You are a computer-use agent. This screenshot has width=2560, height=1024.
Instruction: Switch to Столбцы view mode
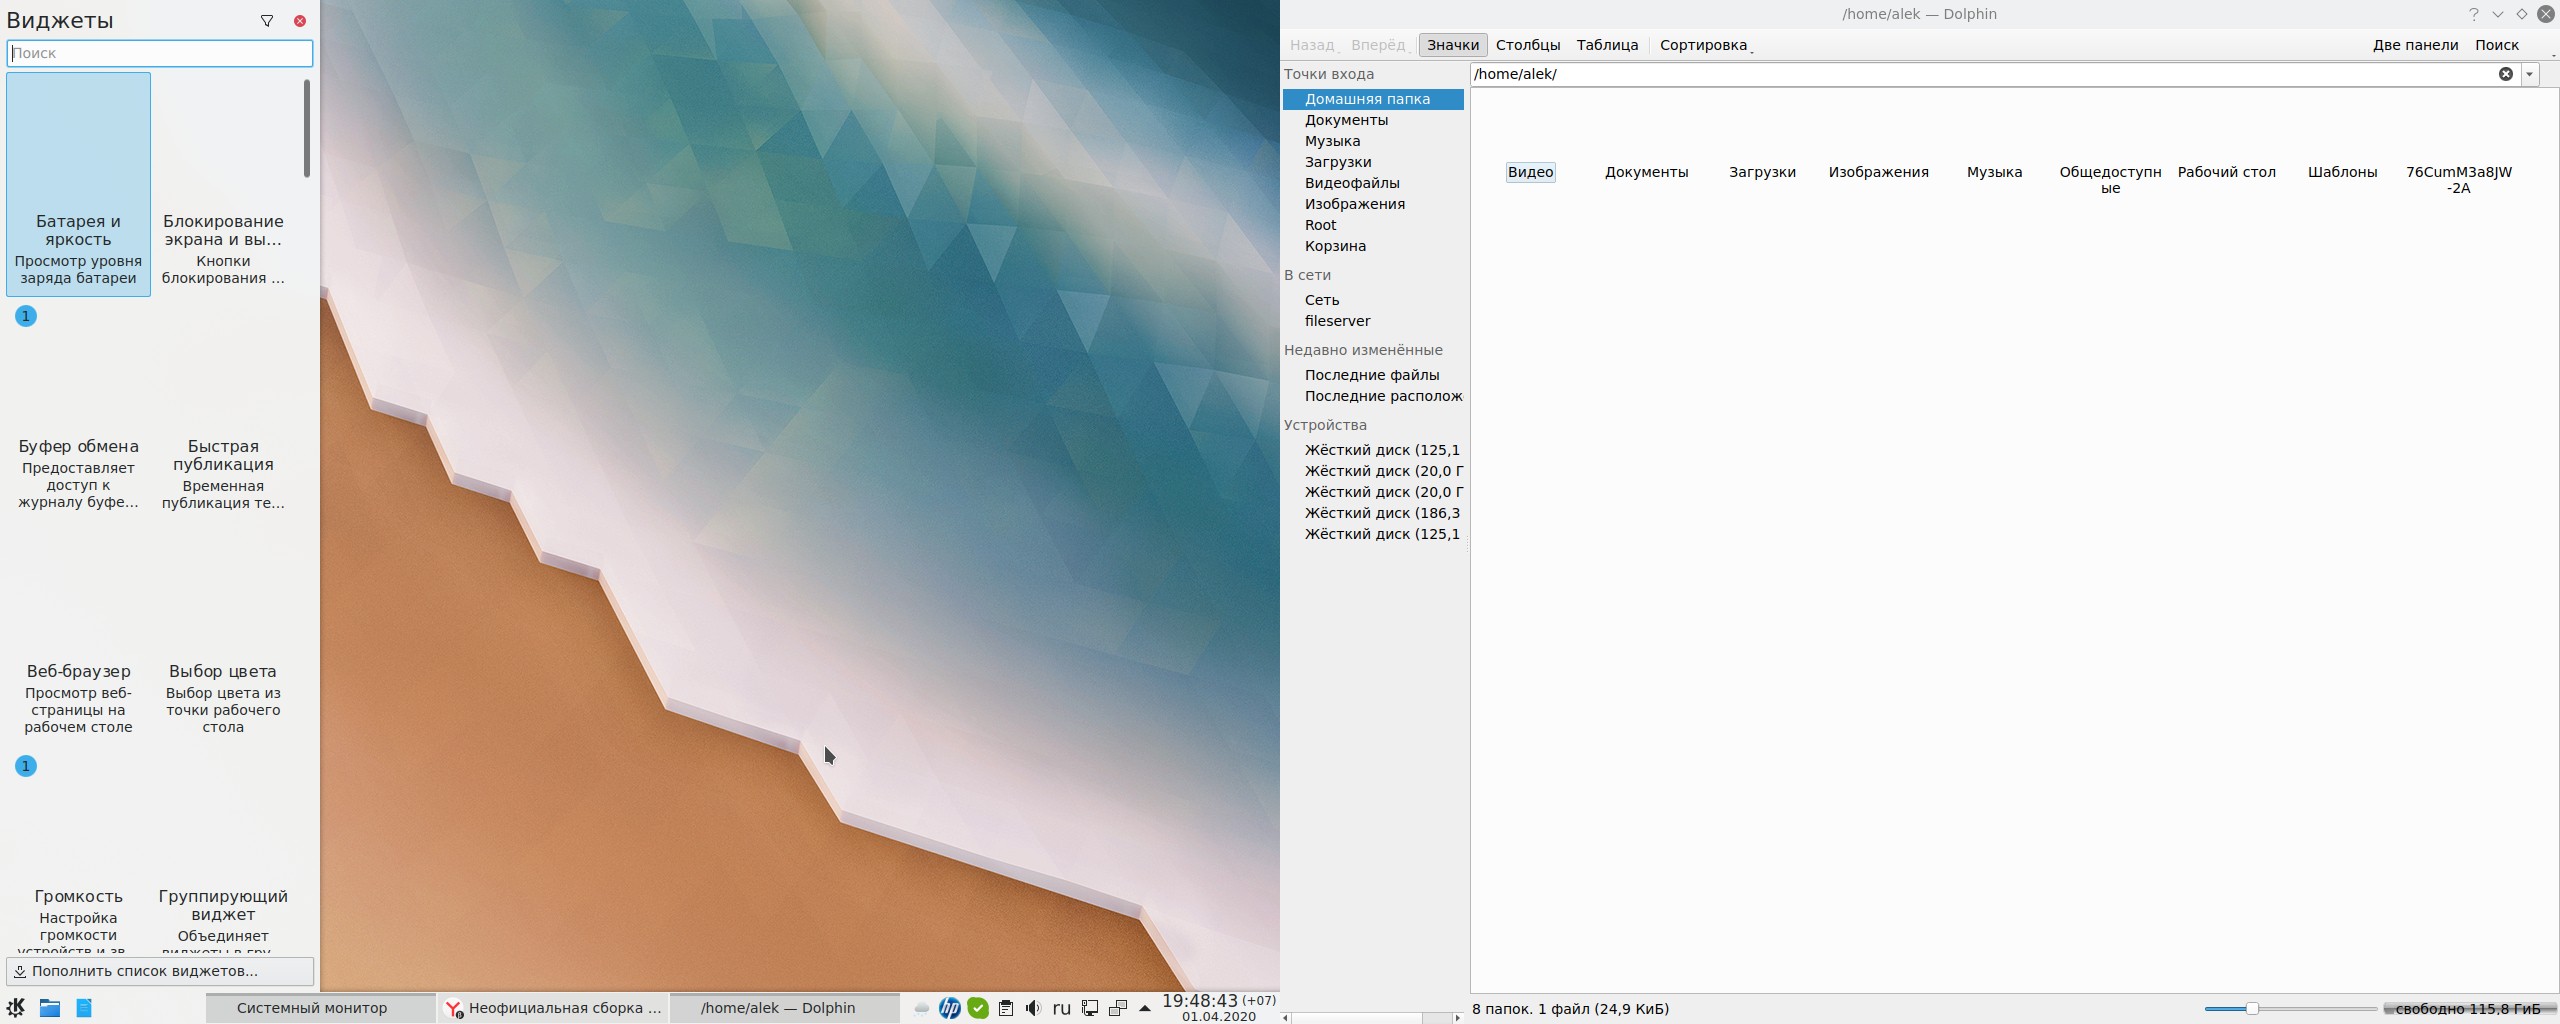1527,45
